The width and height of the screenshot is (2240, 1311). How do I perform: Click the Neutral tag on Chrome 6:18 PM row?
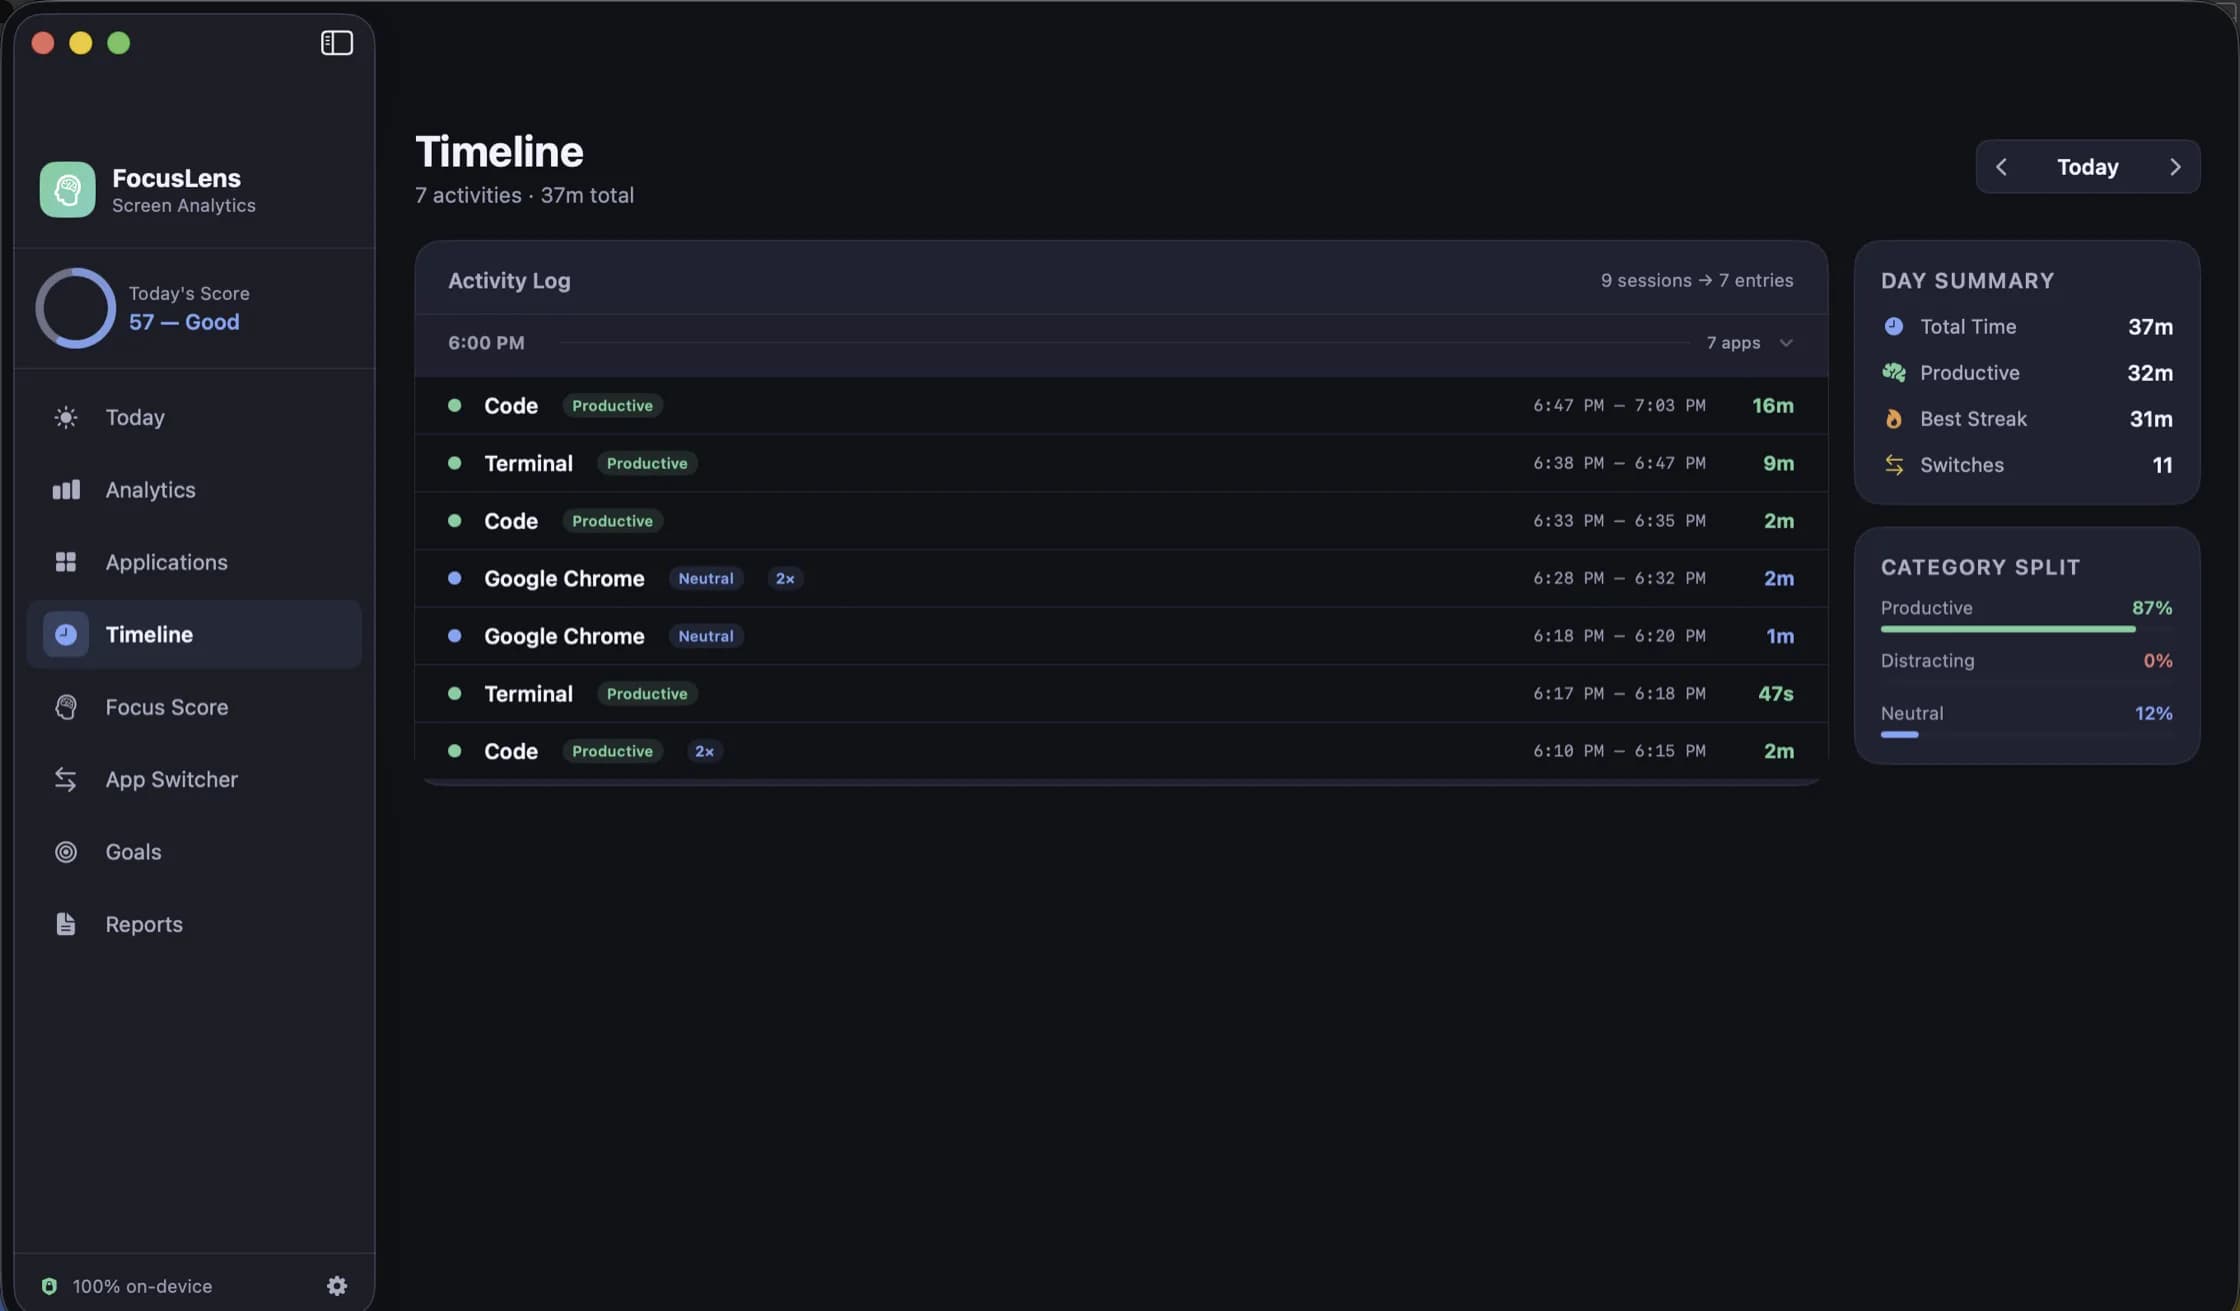click(x=706, y=636)
